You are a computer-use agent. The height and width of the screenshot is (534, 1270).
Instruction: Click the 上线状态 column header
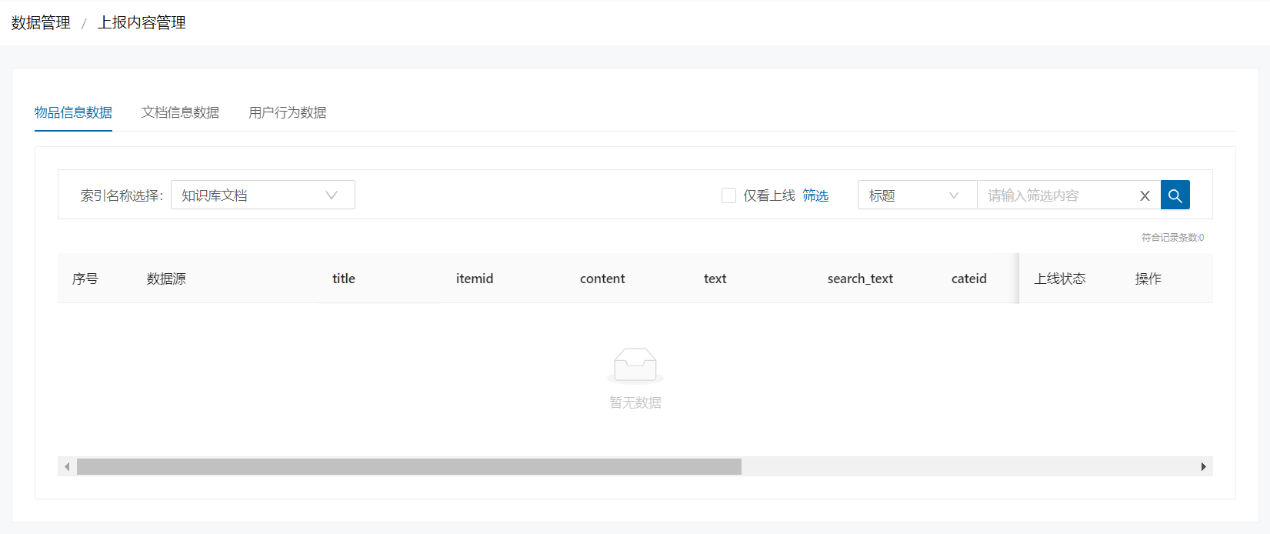click(1059, 279)
